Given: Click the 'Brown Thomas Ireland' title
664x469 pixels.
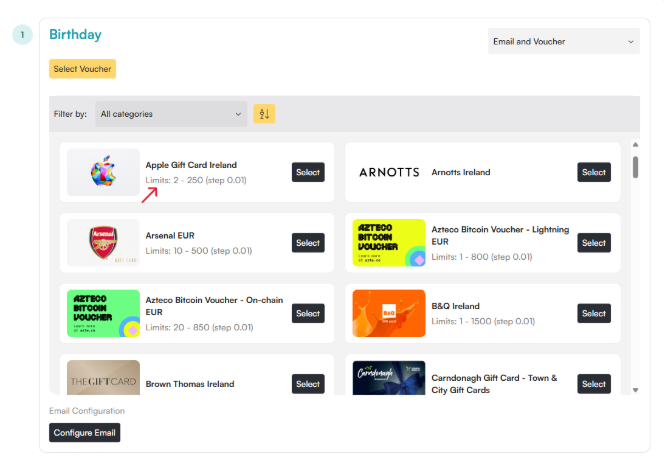Looking at the screenshot, I should (190, 384).
